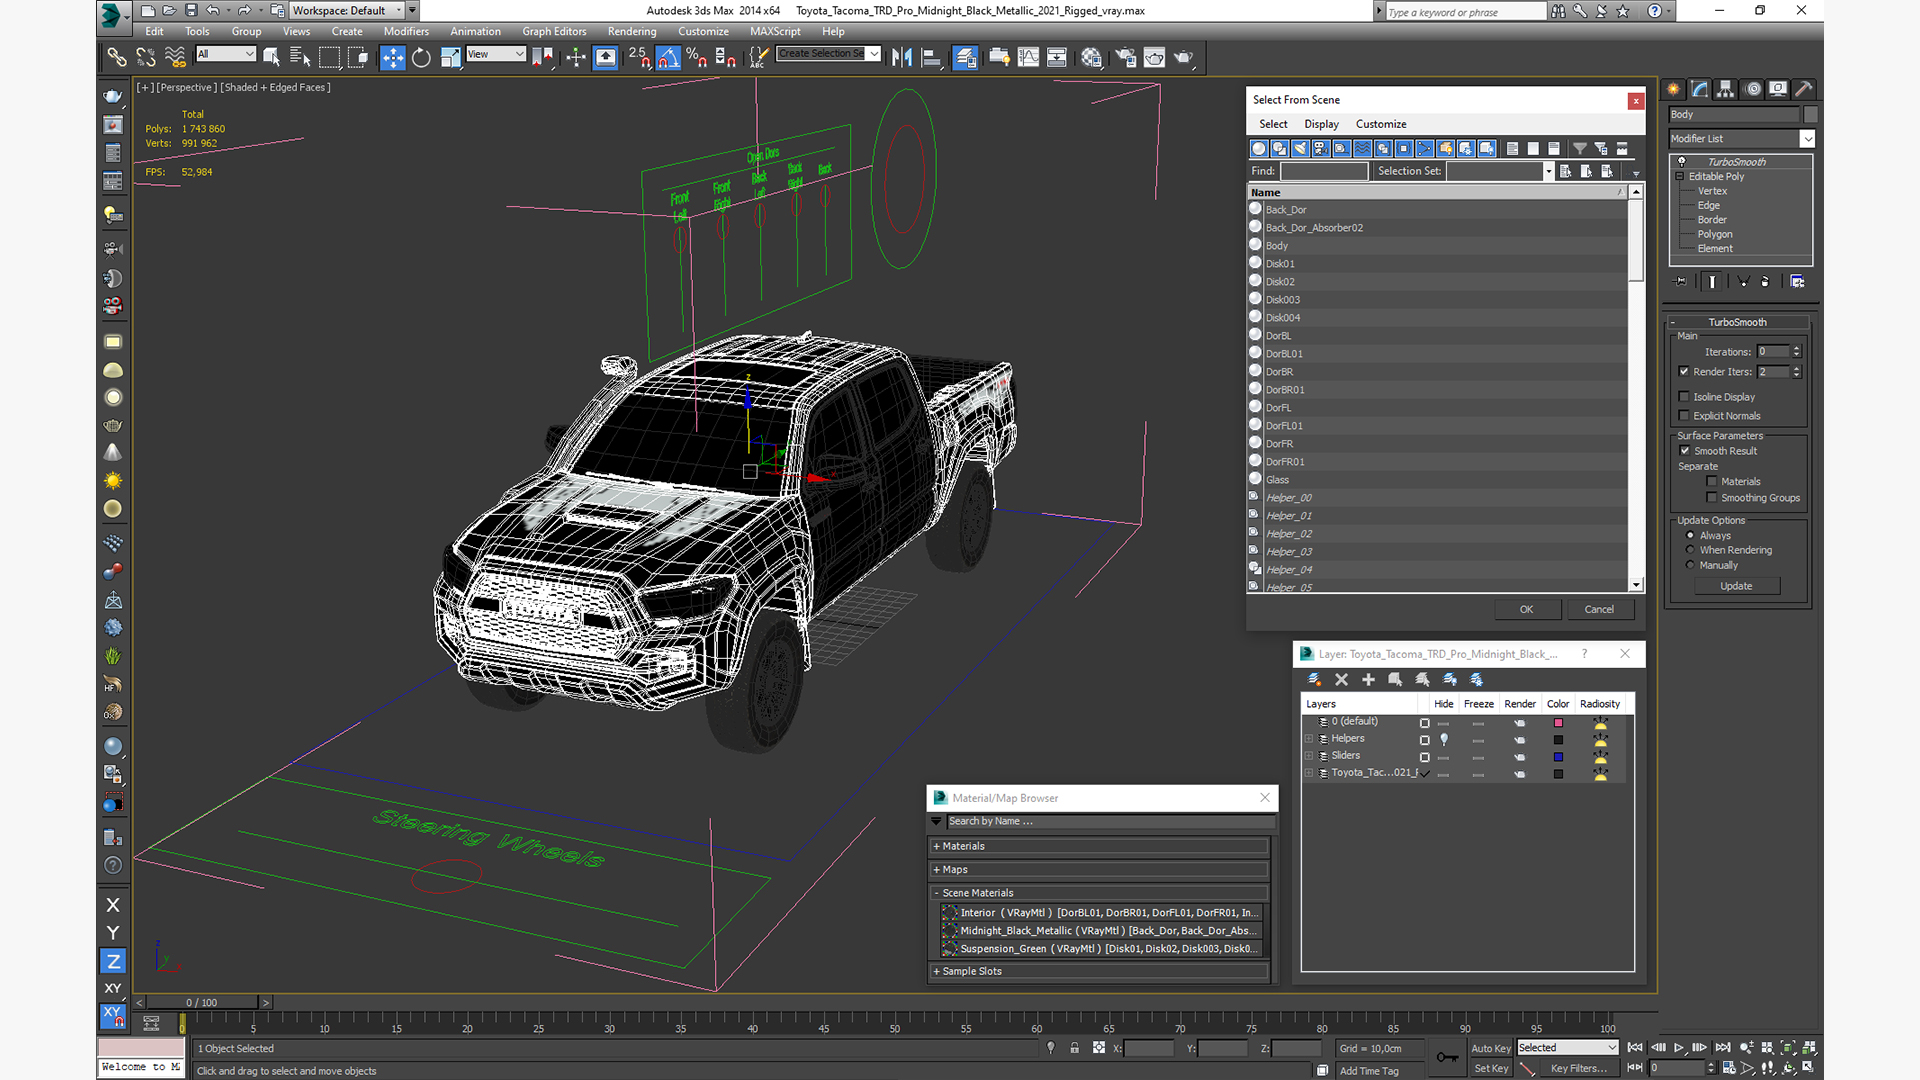
Task: Constrain to X axis in left toolbar
Action: point(113,905)
